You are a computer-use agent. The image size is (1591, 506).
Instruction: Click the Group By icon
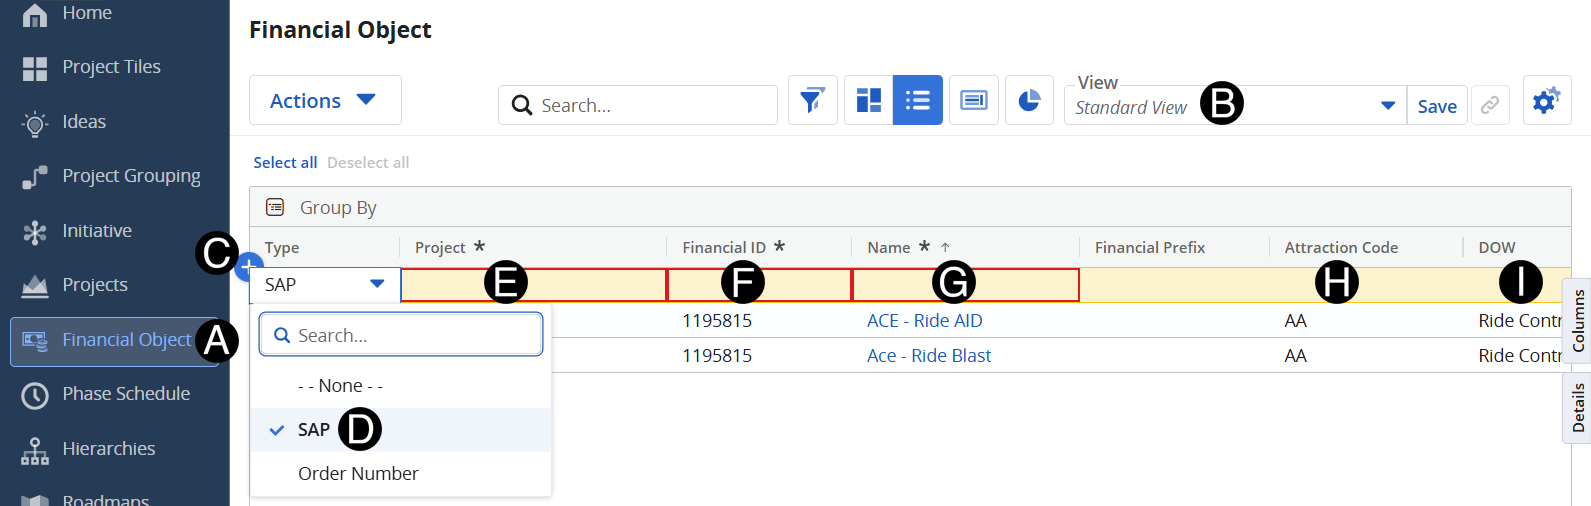[x=275, y=207]
